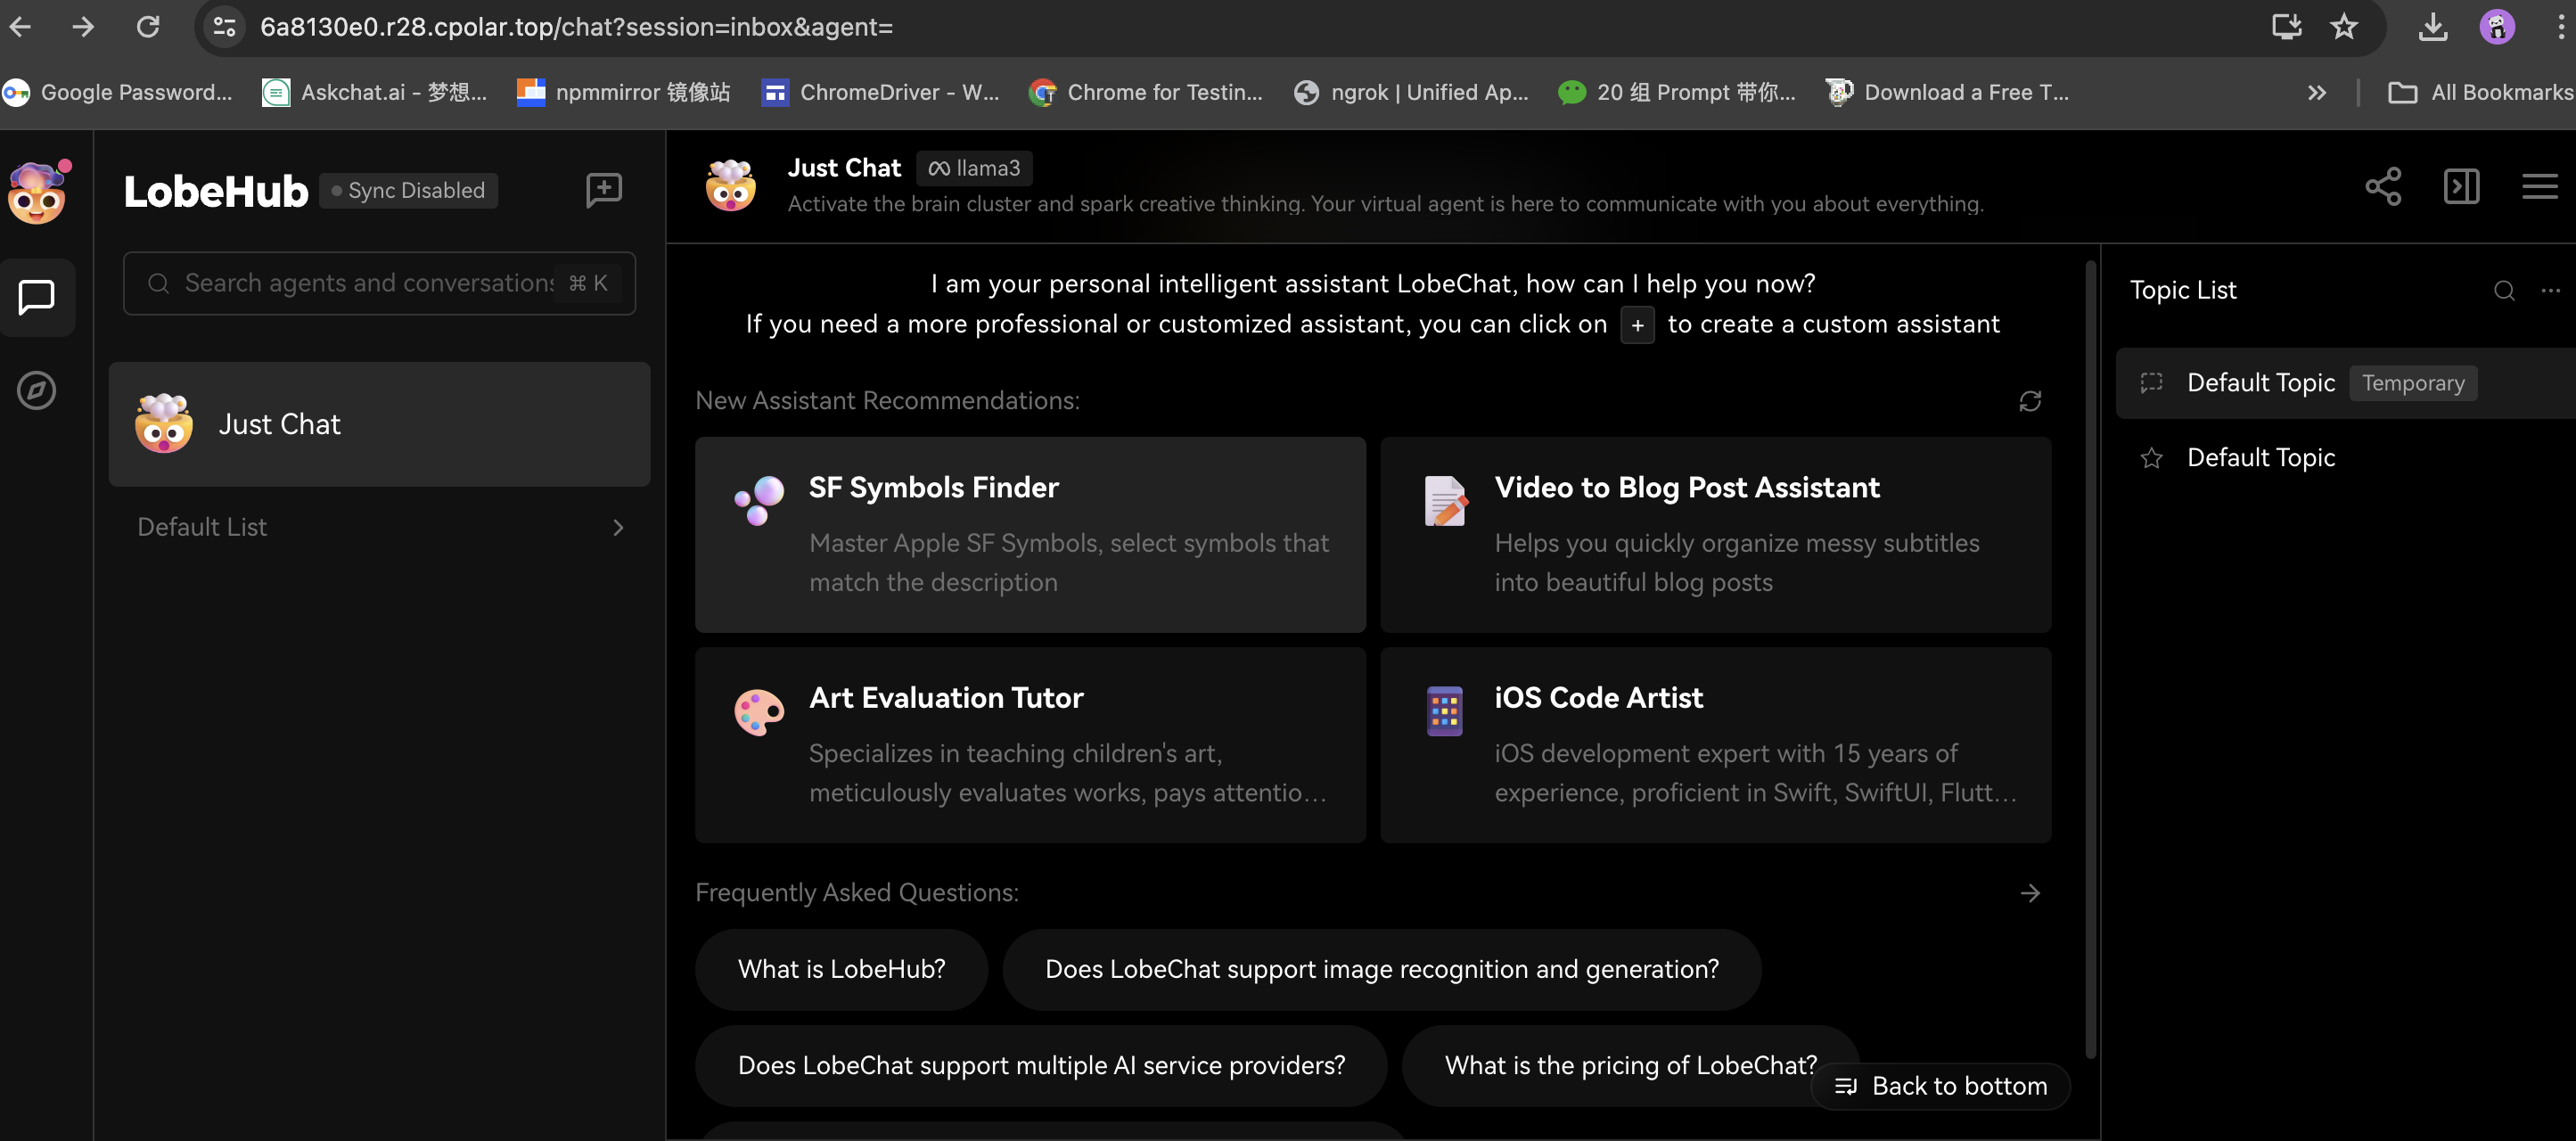Open Download a Free T... bookmark
The height and width of the screenshot is (1141, 2576).
pos(1947,93)
